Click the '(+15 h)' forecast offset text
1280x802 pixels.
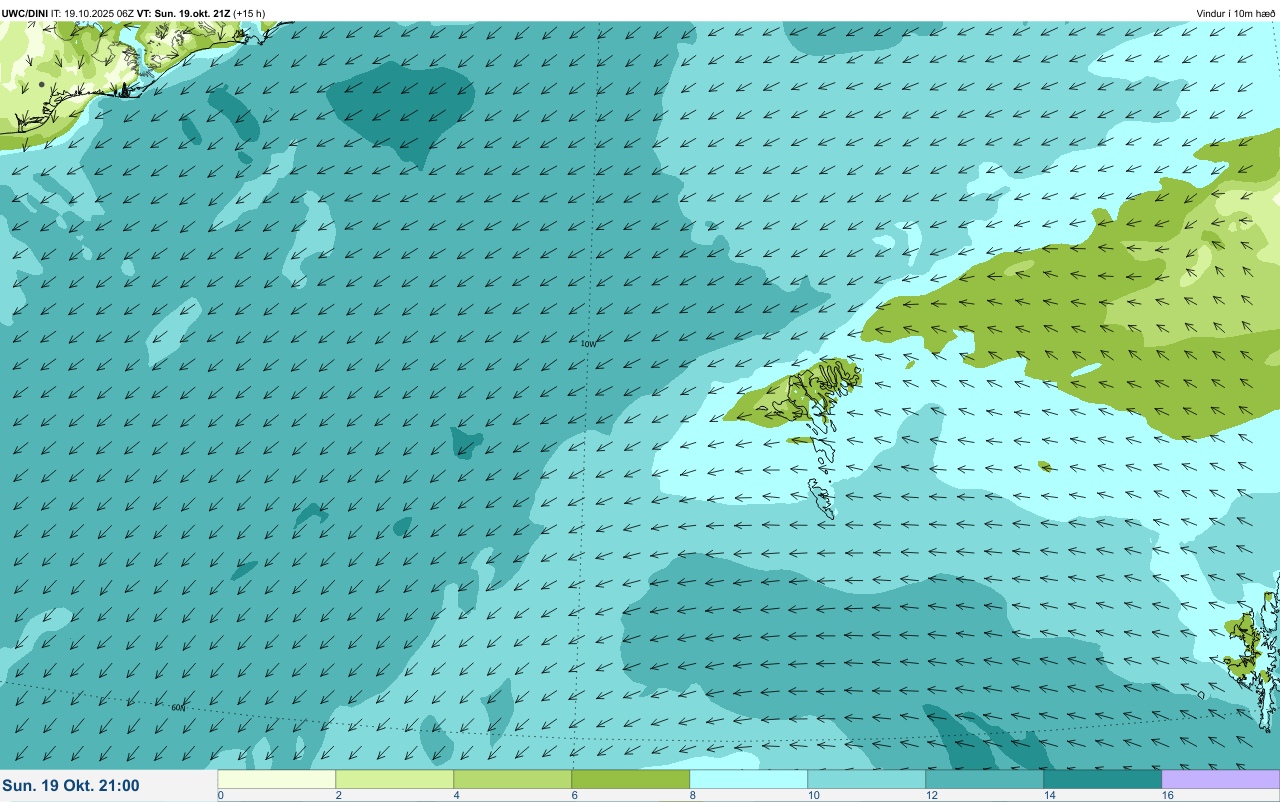(x=249, y=13)
